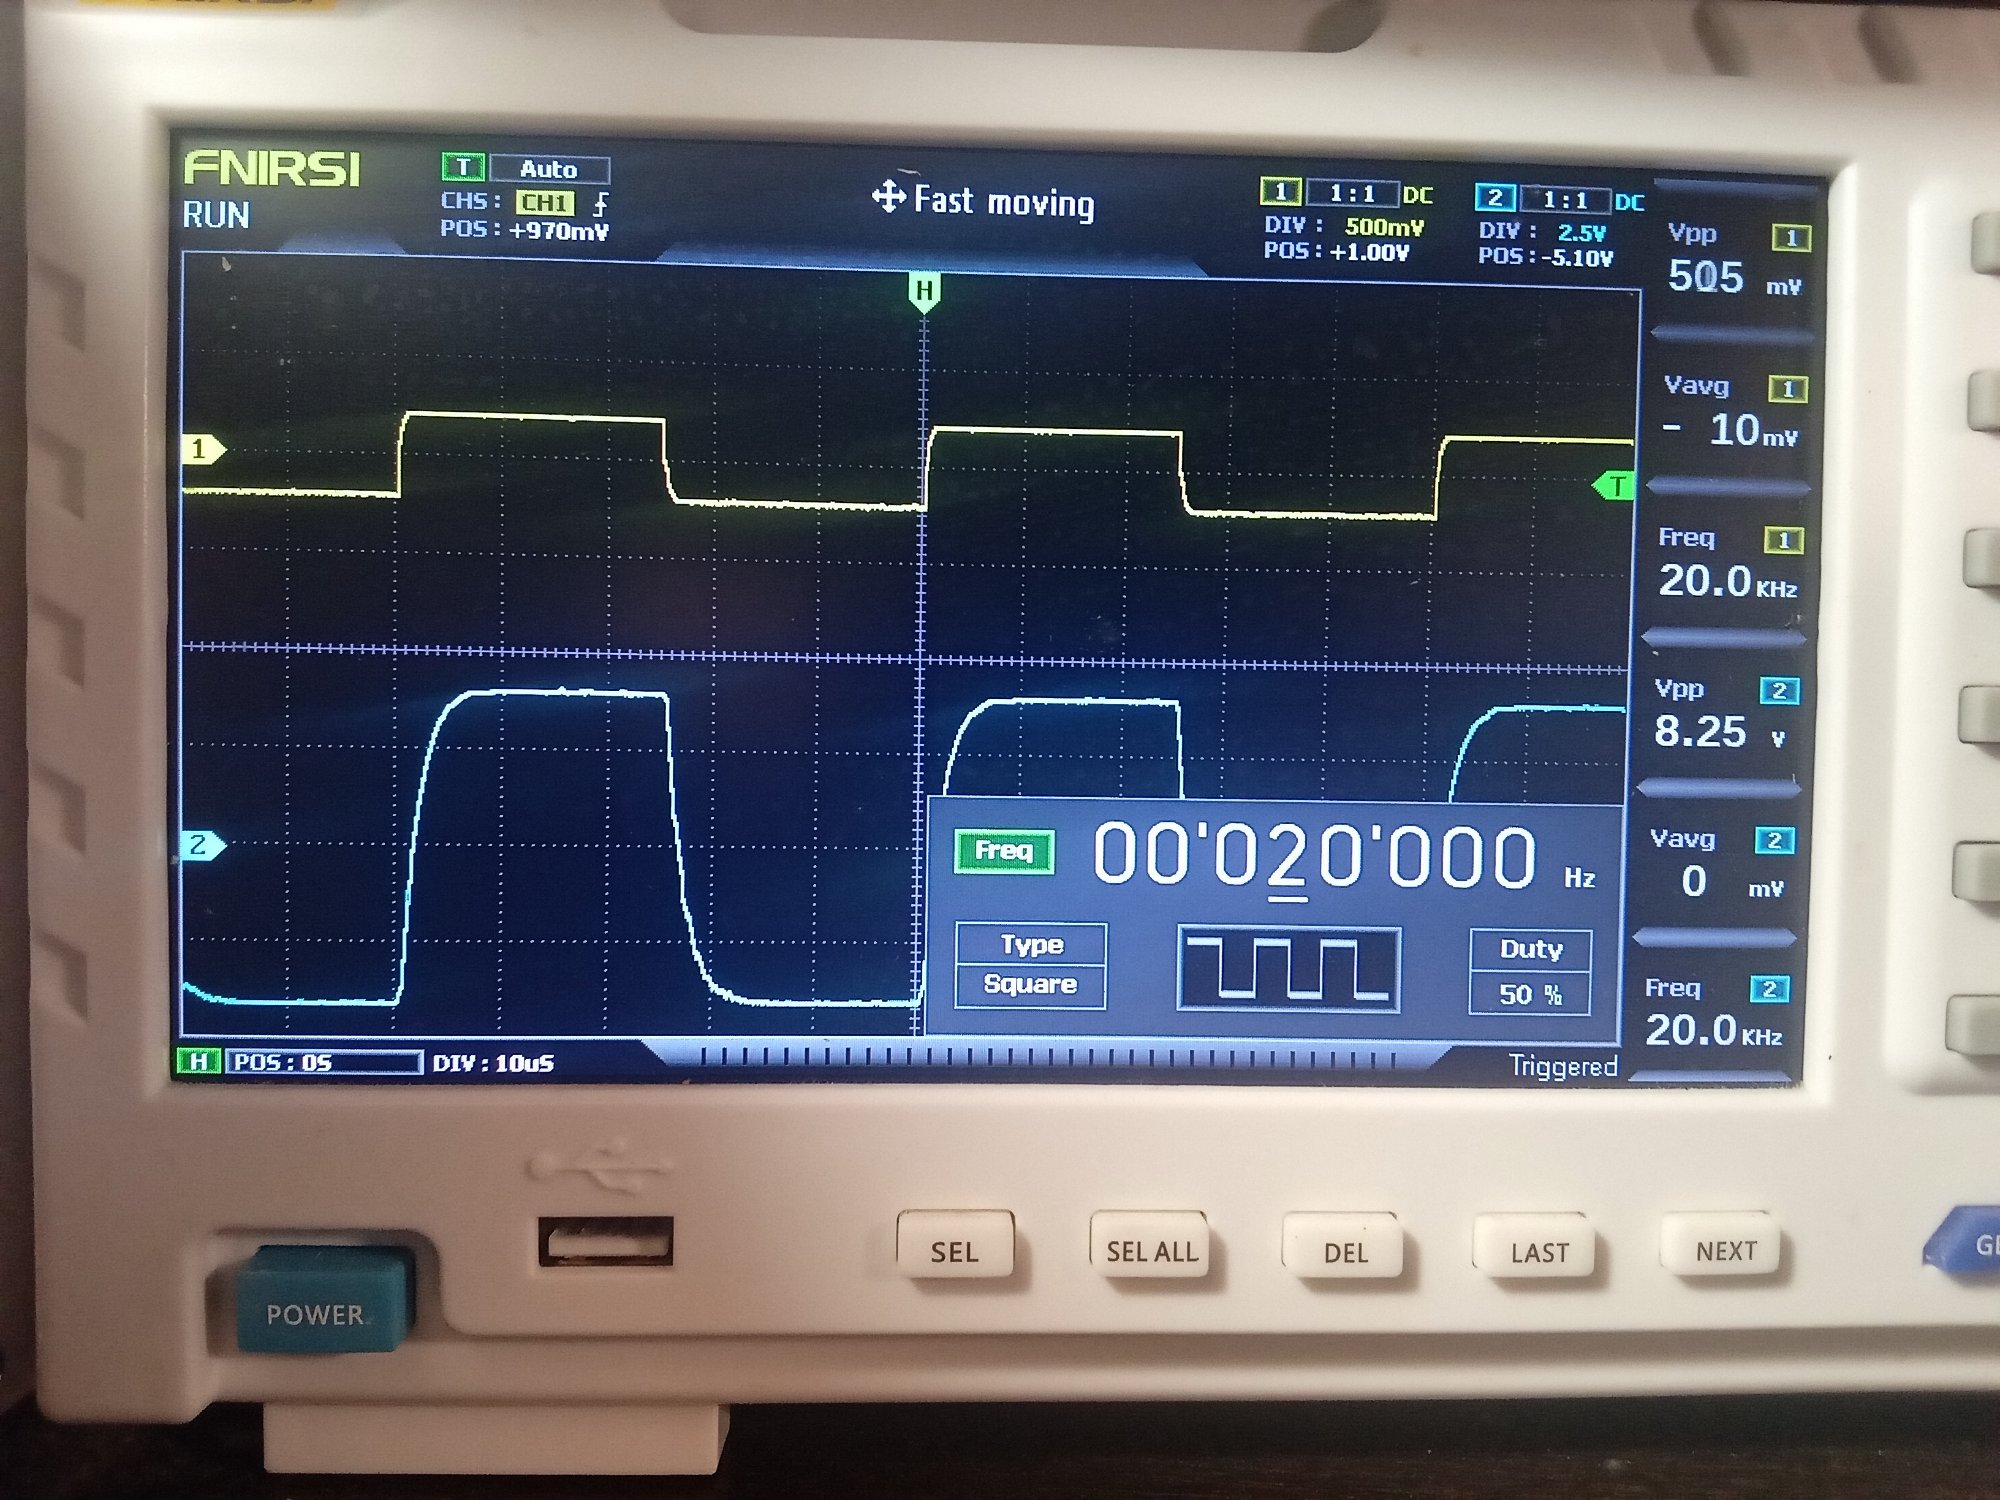Click the channel 1 ground marker

click(x=201, y=450)
